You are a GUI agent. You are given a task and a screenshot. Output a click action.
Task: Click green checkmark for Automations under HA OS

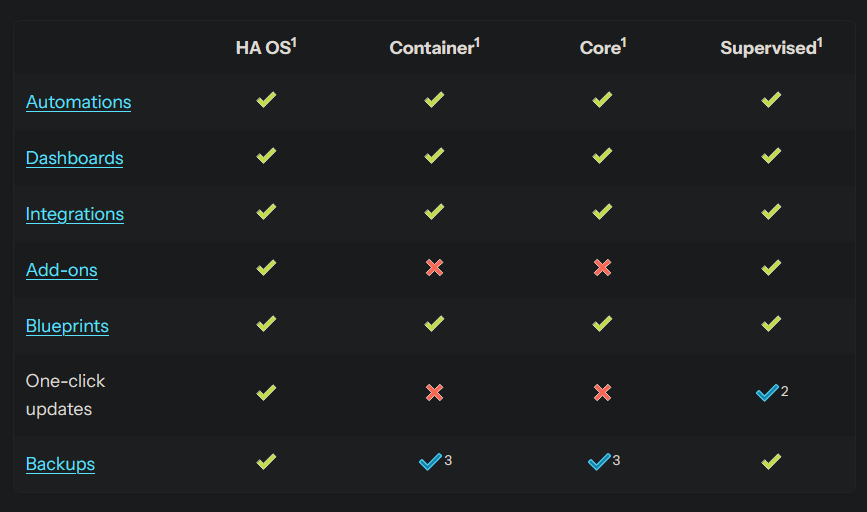(266, 100)
